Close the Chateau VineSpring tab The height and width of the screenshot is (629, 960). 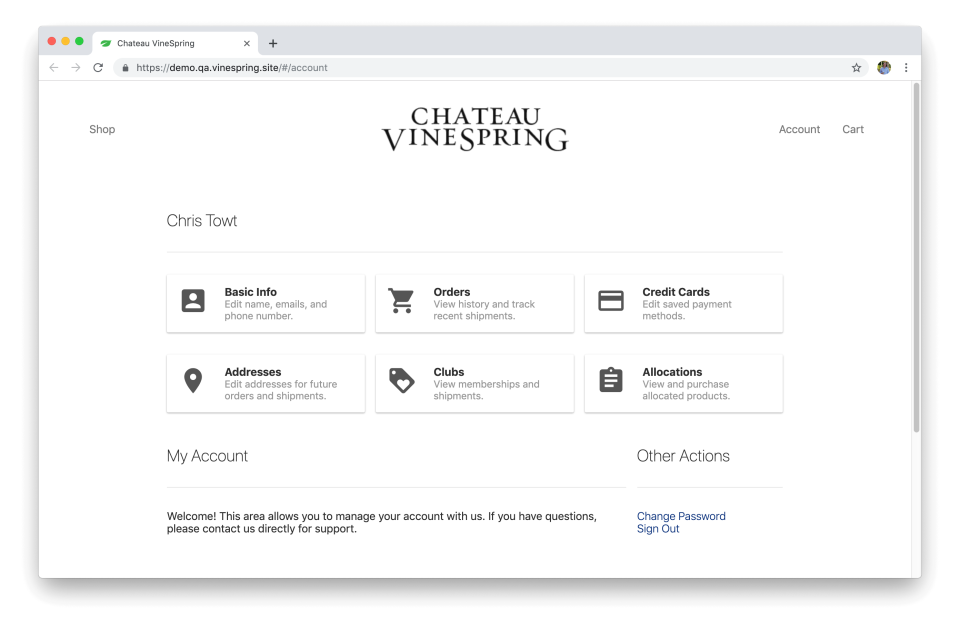(247, 43)
